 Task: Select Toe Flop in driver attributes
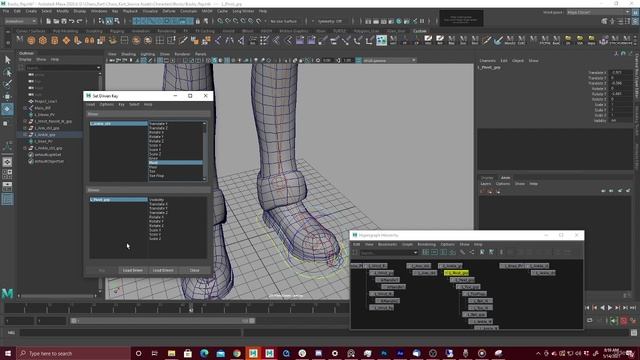click(157, 176)
